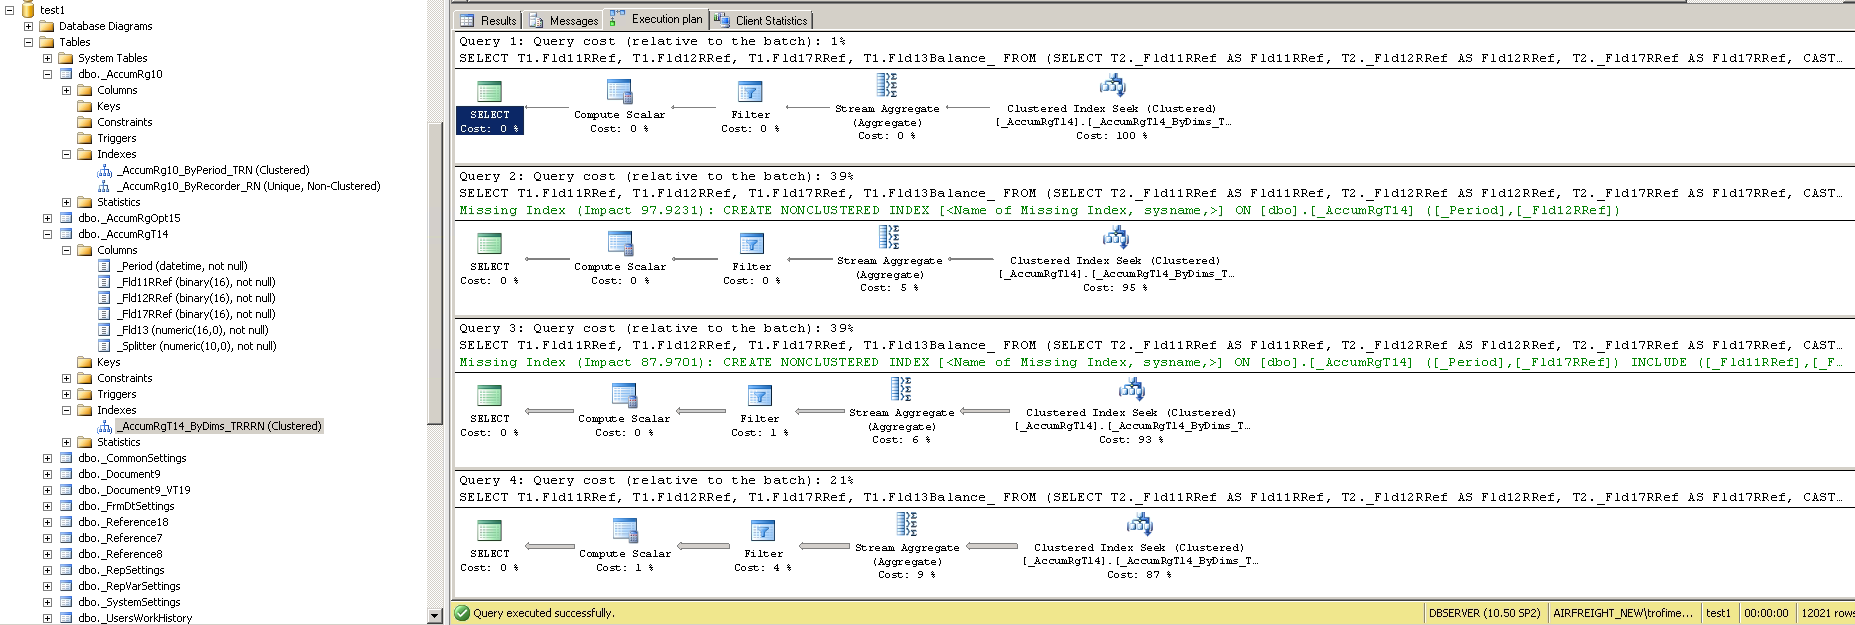1855x625 pixels.
Task: Select the _Splitter column
Action: 197,346
